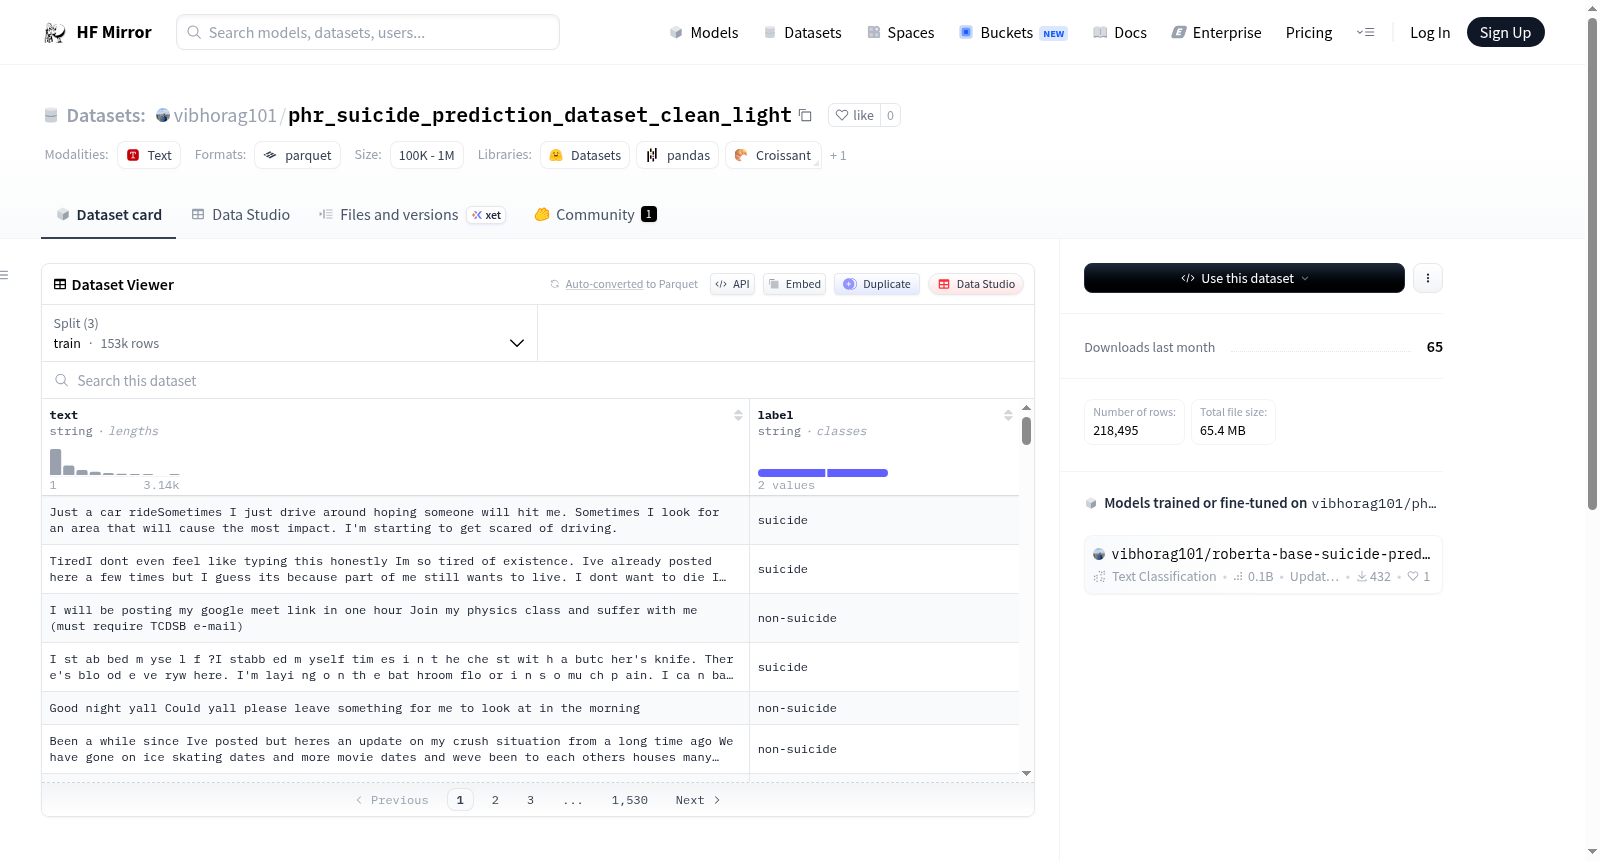Show one more library via +1

click(838, 155)
